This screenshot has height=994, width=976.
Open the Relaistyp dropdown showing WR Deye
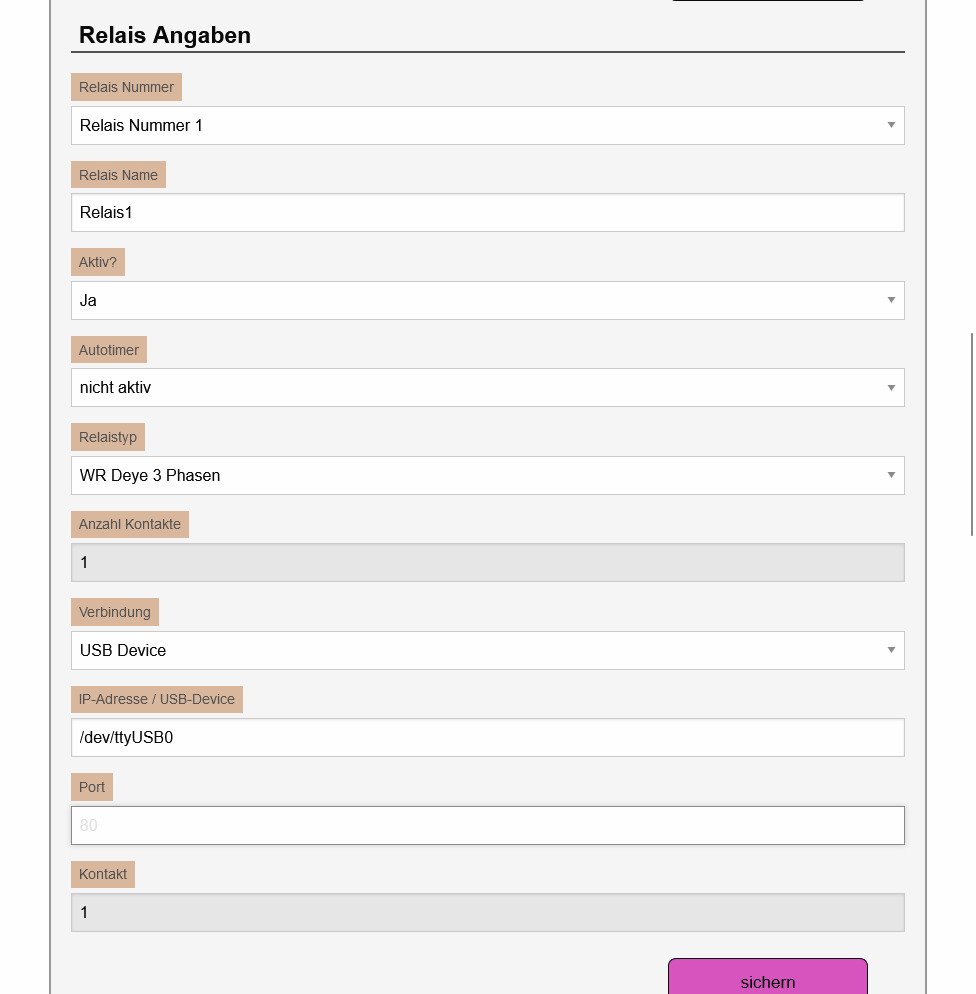point(487,476)
